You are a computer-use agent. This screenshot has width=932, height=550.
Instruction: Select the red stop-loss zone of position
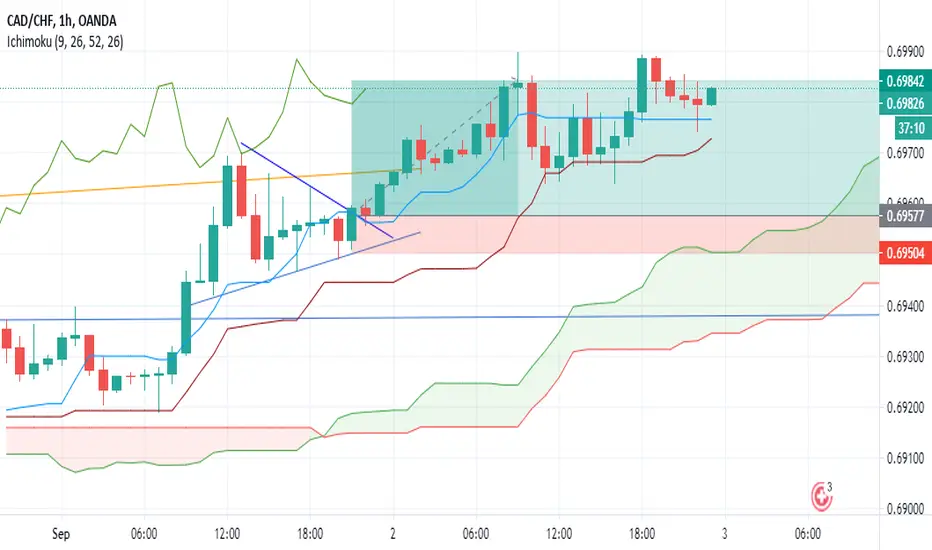615,234
